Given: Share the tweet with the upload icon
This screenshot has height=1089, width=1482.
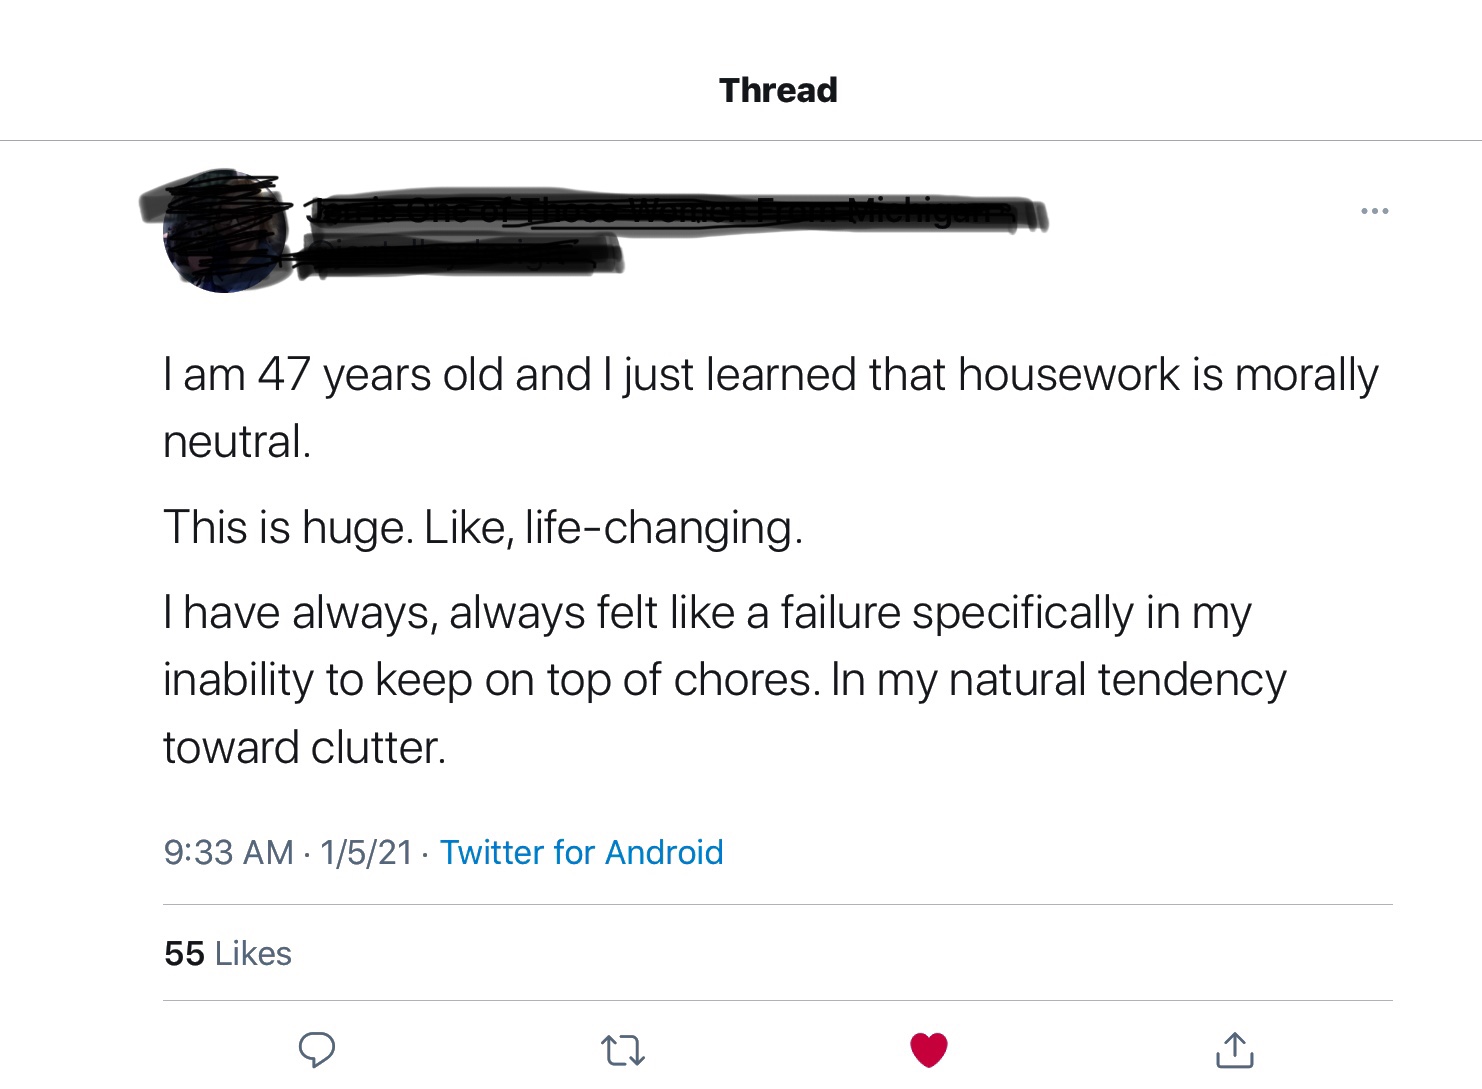Looking at the screenshot, I should 1235,1050.
